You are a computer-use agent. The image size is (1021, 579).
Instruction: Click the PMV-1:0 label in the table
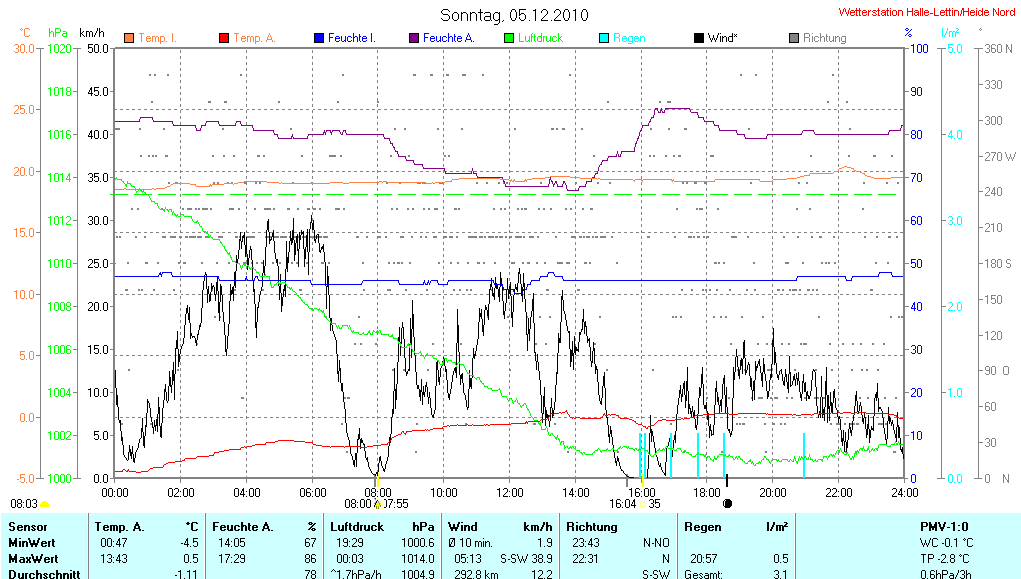click(x=943, y=526)
